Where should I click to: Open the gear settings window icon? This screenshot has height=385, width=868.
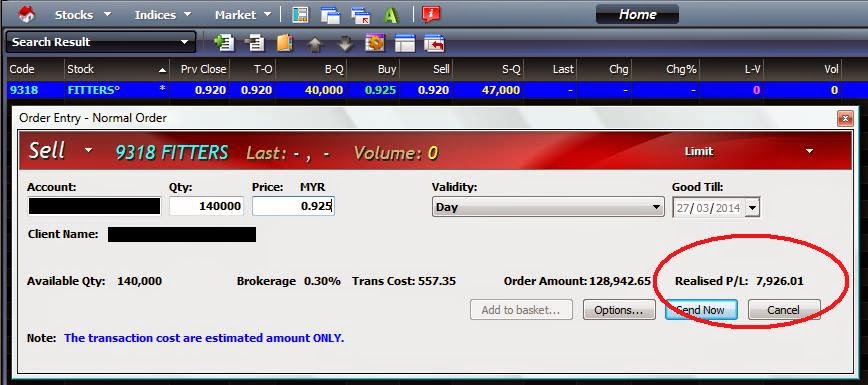pos(375,43)
